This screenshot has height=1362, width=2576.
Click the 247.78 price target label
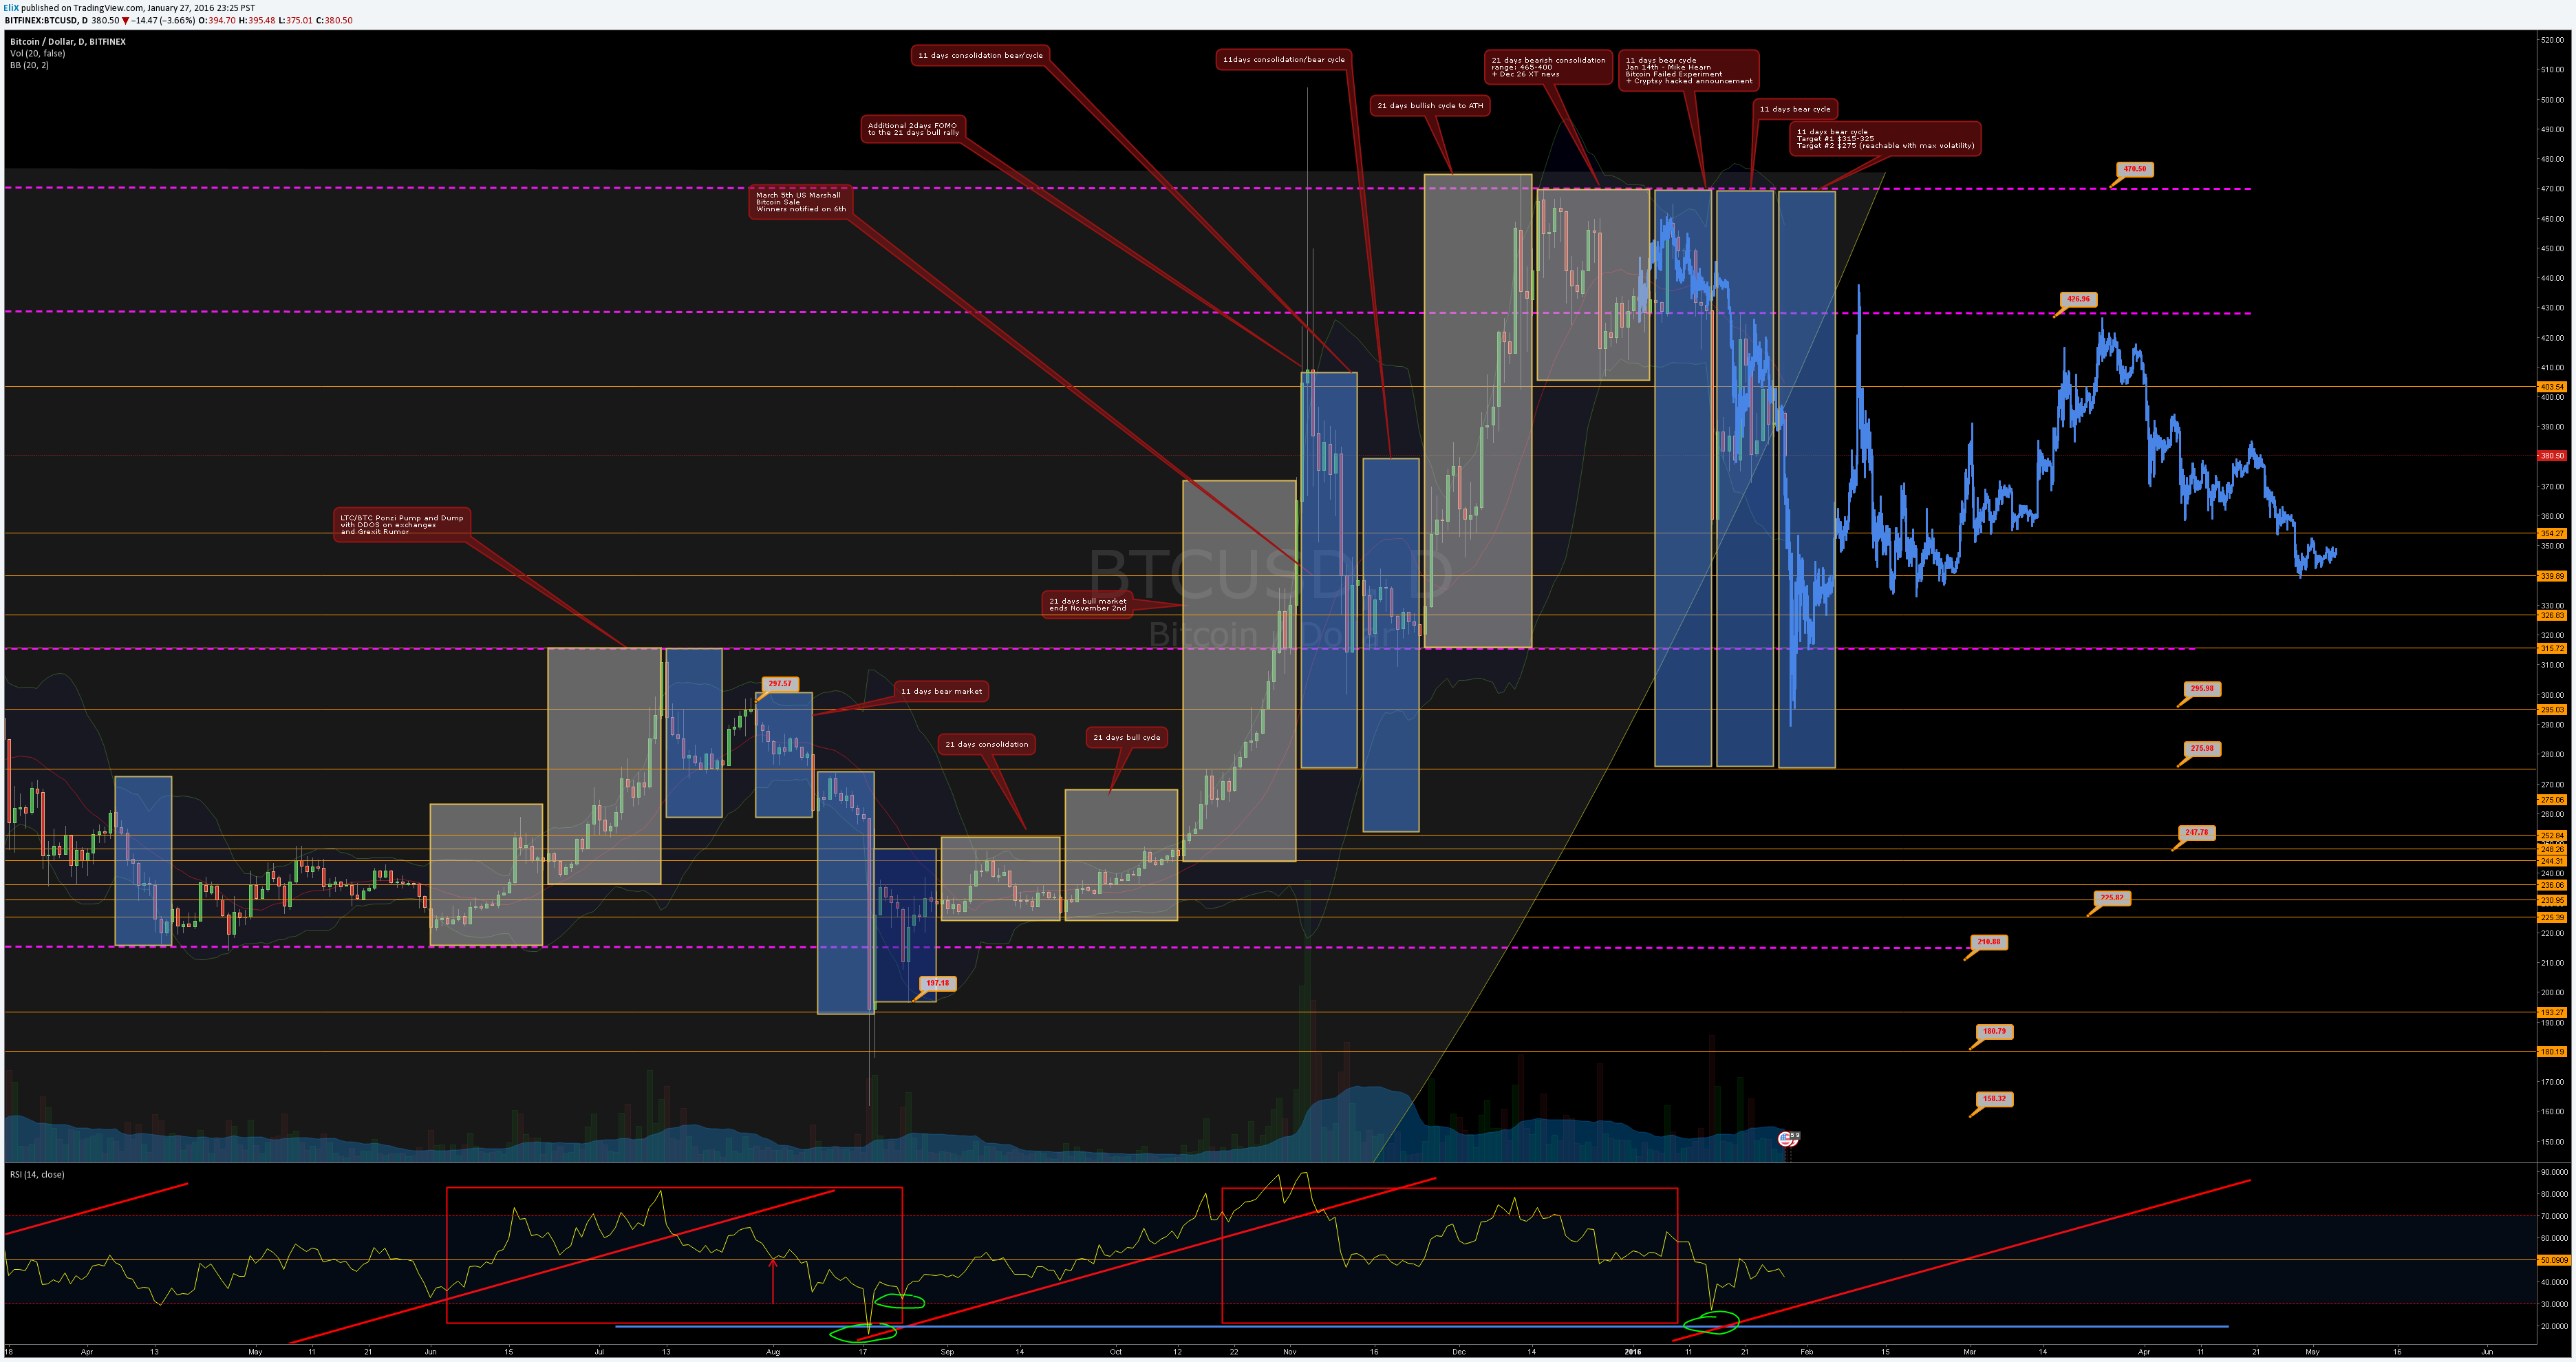click(x=2197, y=833)
